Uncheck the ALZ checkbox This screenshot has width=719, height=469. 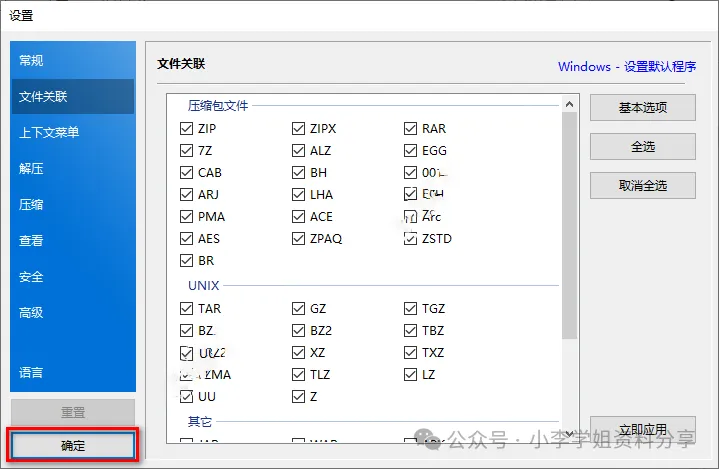[298, 150]
